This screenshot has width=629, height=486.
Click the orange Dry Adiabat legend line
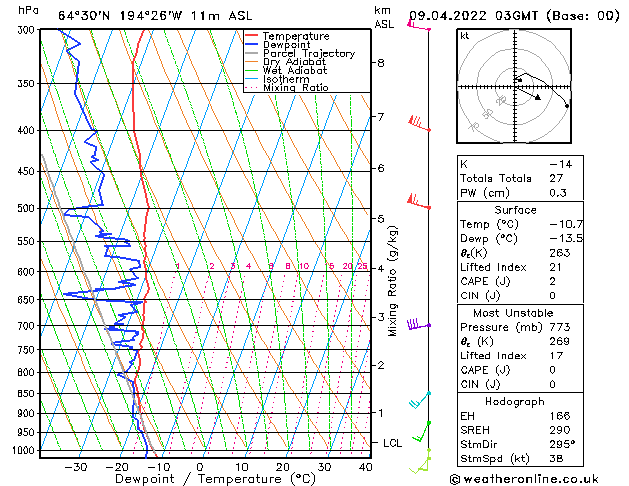pos(252,62)
